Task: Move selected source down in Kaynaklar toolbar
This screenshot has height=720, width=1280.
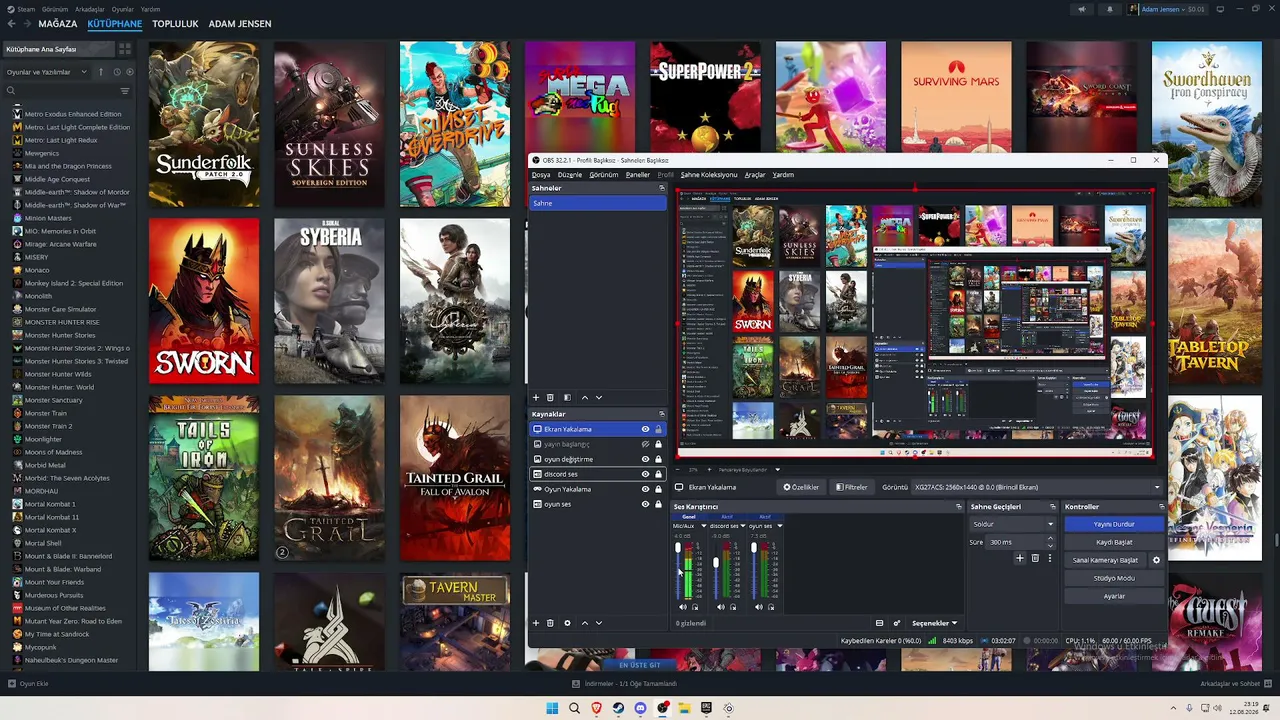Action: click(x=599, y=623)
